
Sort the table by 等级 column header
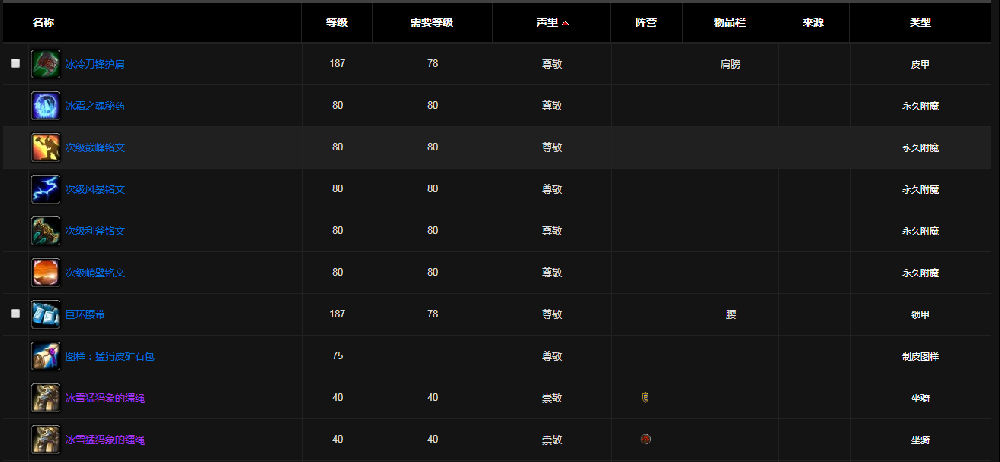(337, 22)
